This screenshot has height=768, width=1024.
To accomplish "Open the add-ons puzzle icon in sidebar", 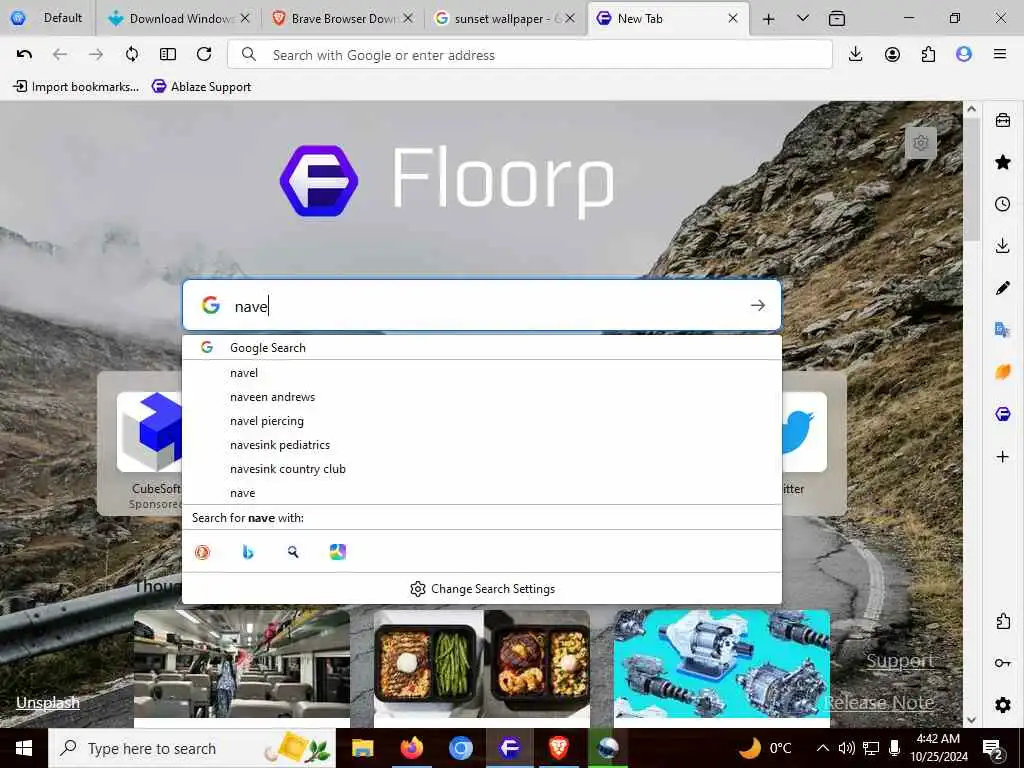I will [x=1003, y=621].
